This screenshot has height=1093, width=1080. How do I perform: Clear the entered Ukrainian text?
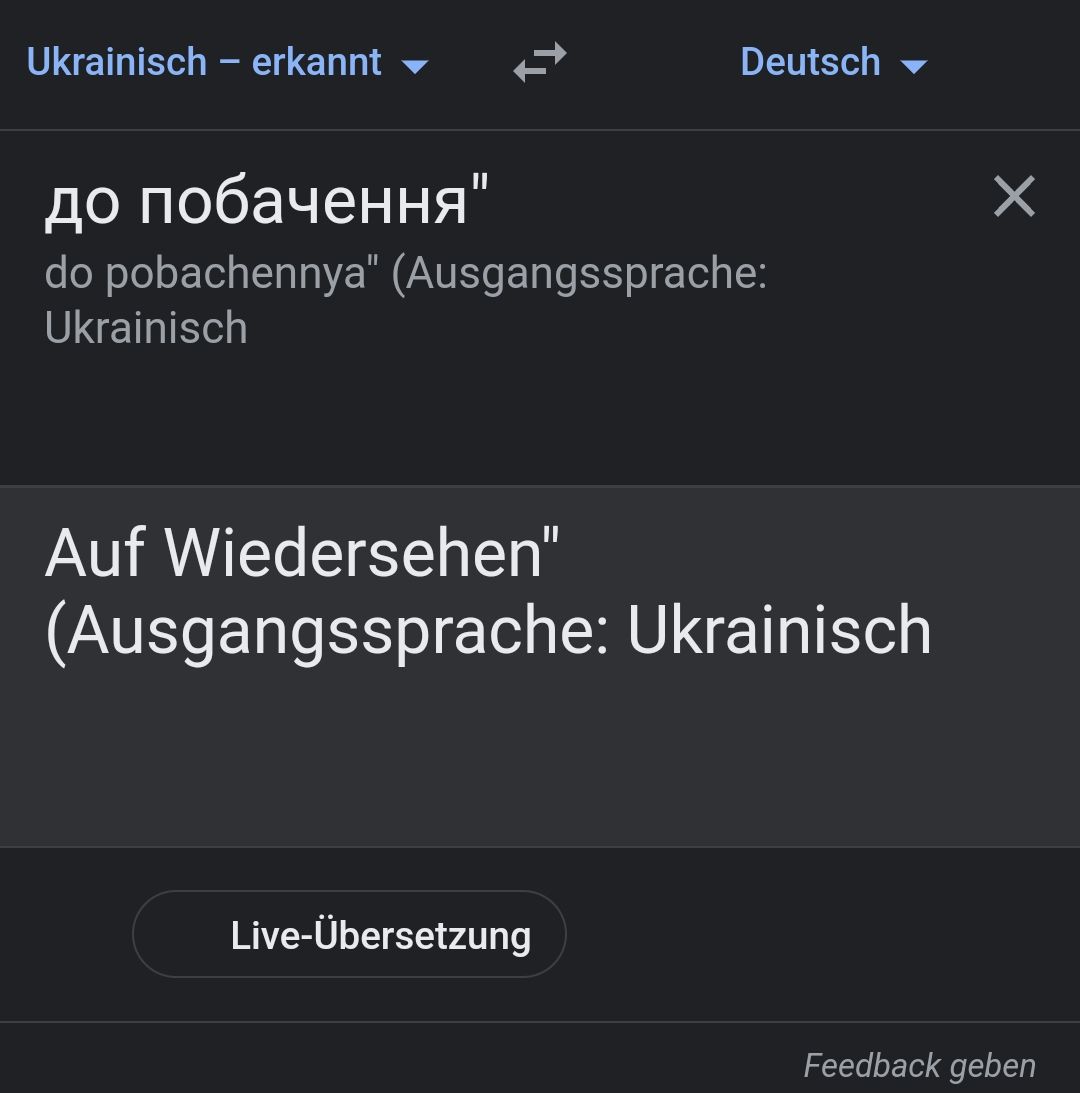[x=1014, y=196]
